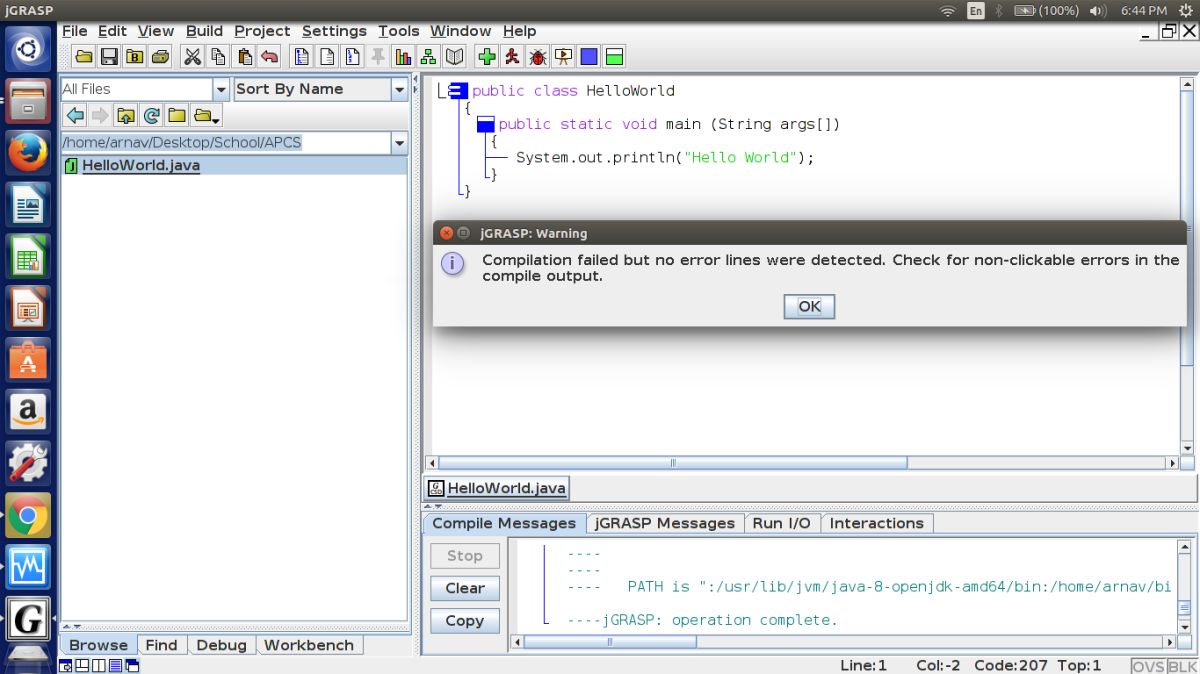
Task: Open the File menu
Action: (75, 31)
